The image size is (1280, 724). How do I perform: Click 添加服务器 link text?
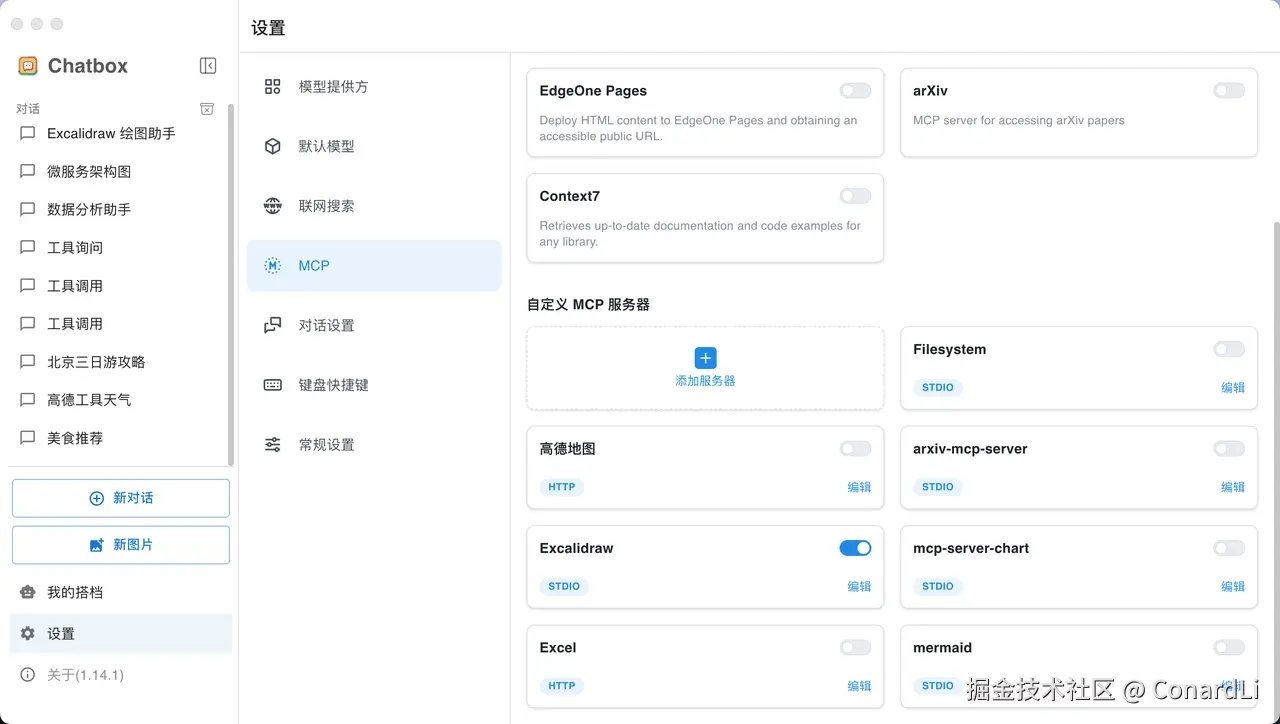pos(705,381)
